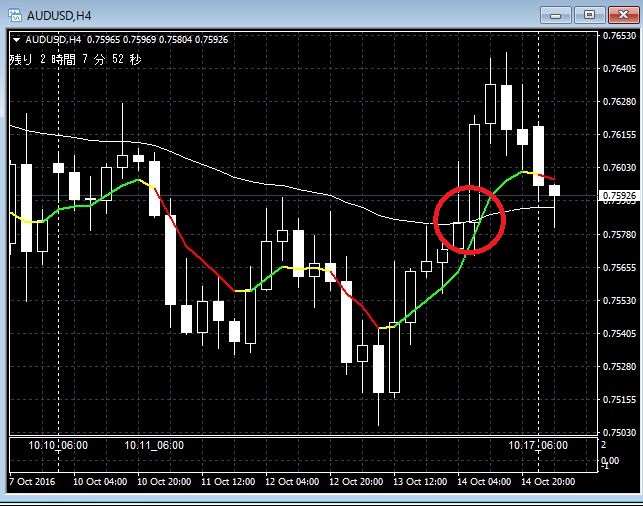Click the 0.76030 price scale label

click(619, 168)
